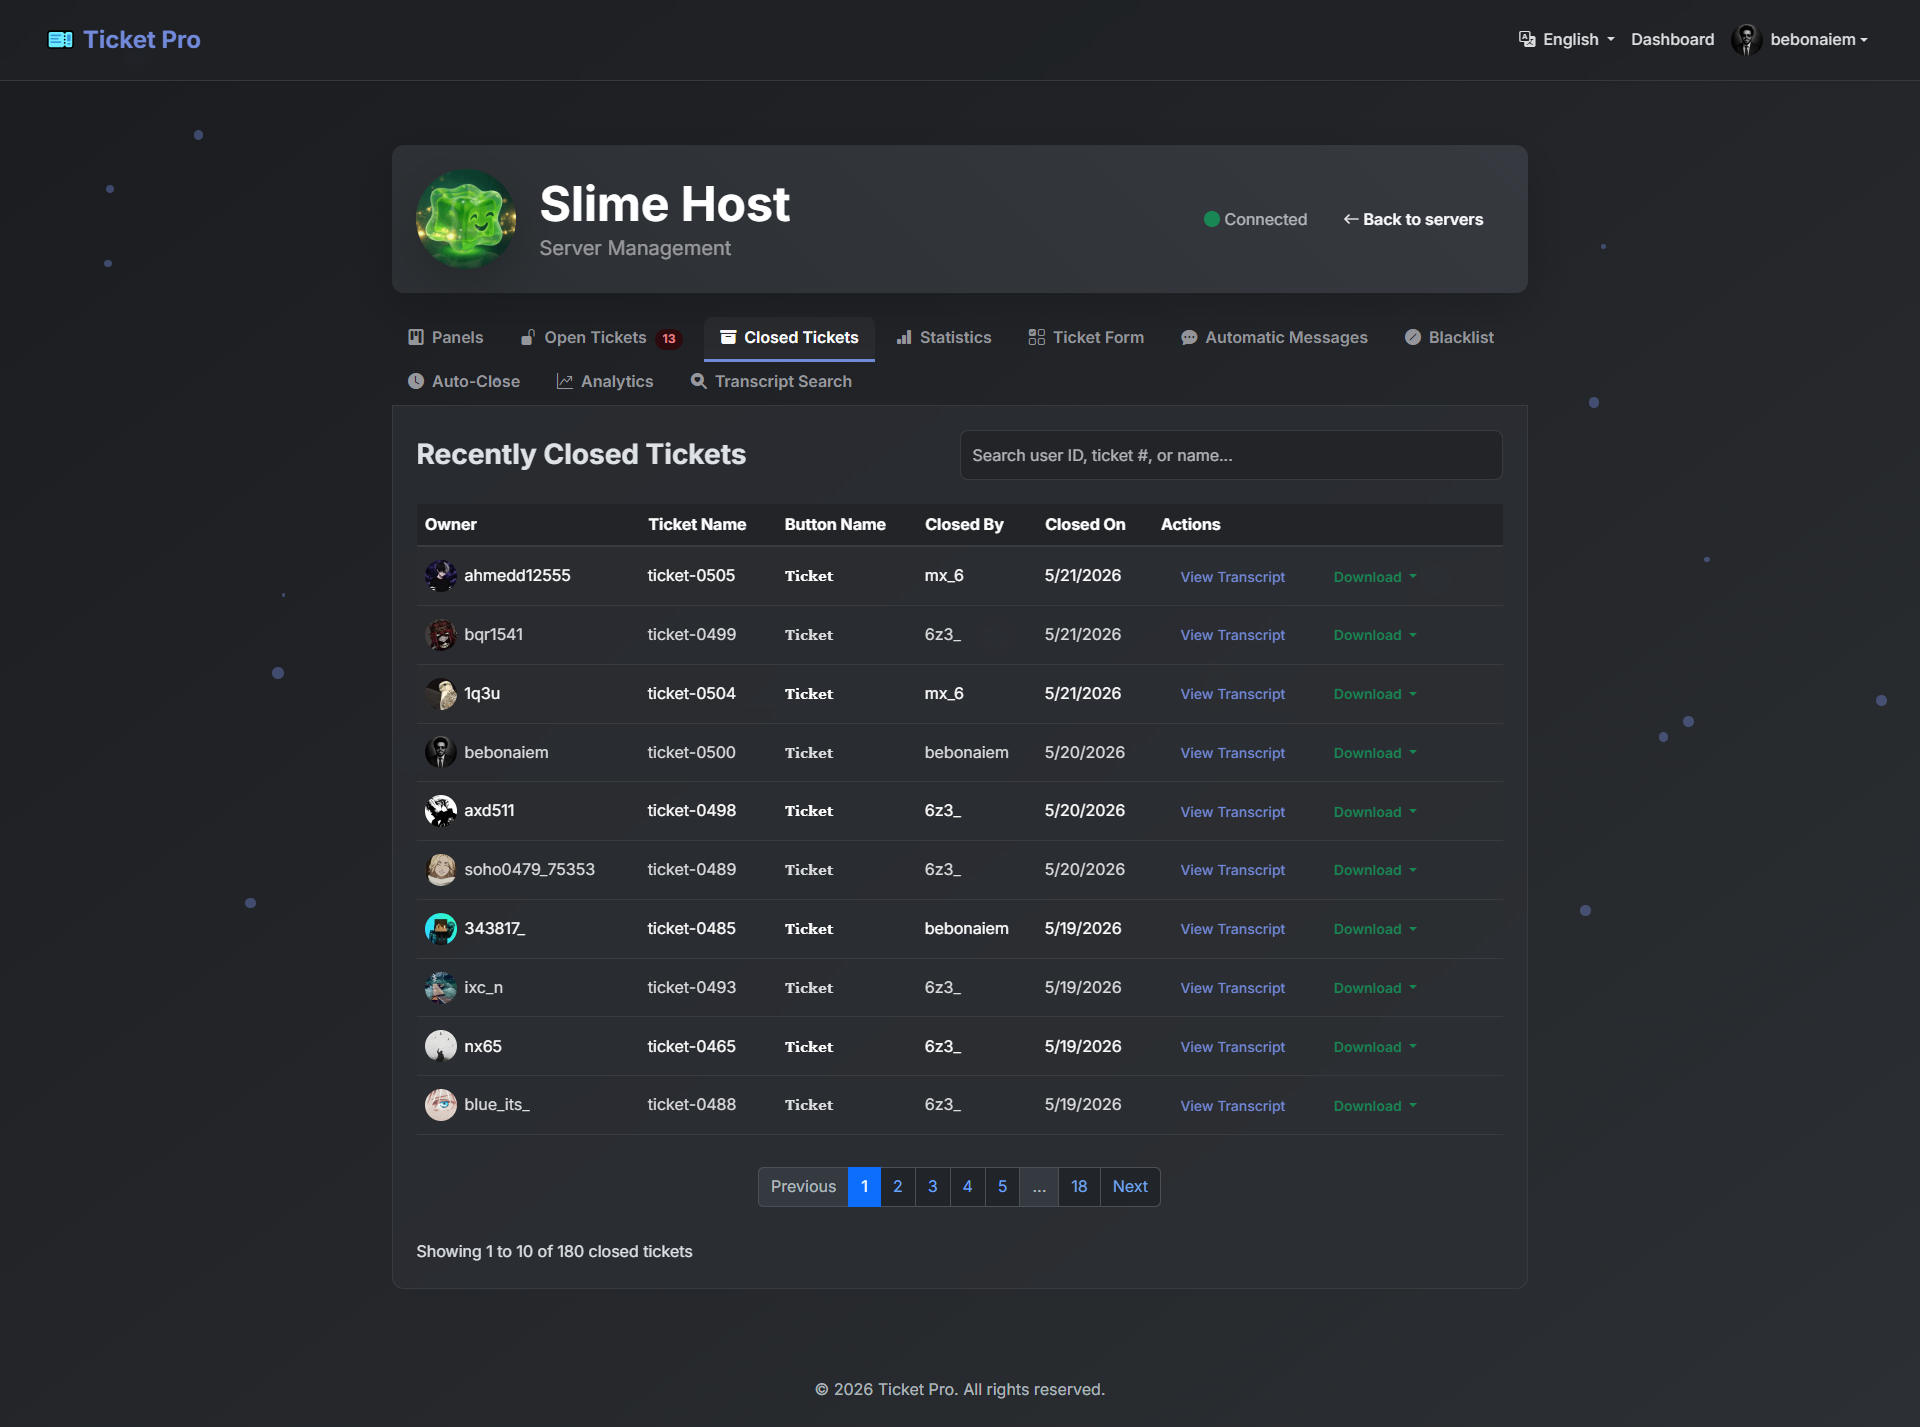View Transcript for ticket-0505

(1232, 577)
